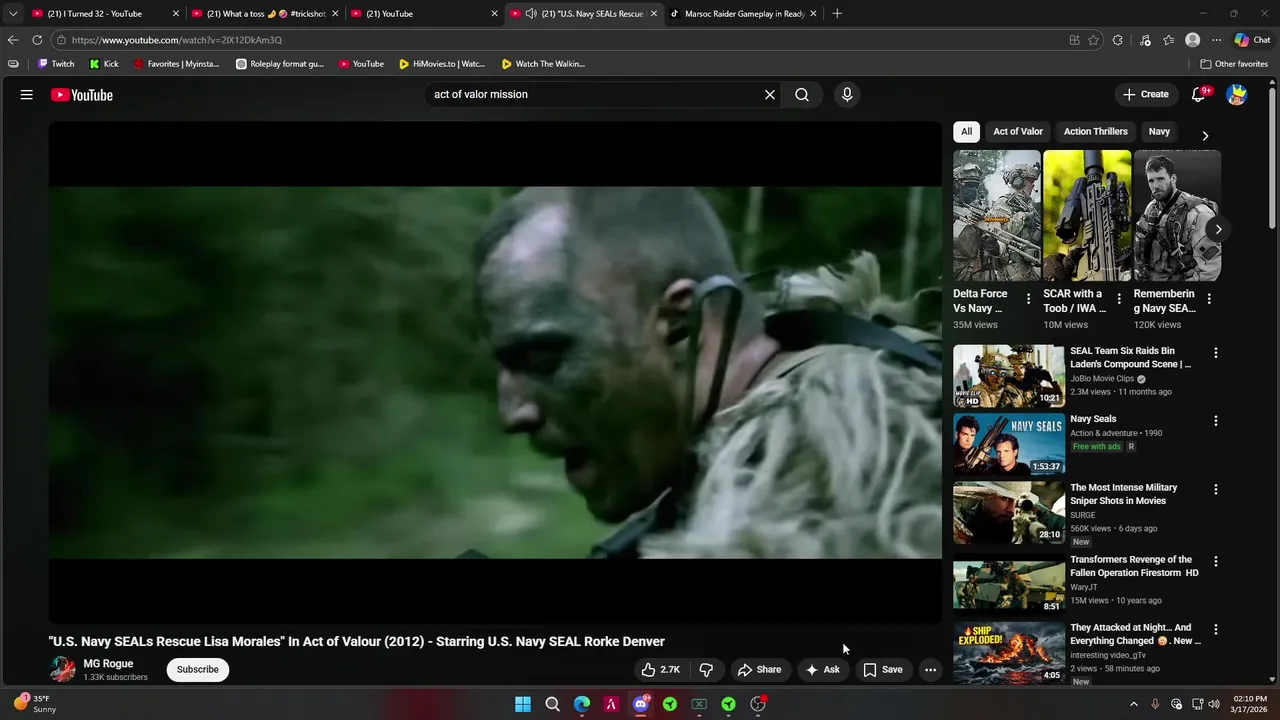Like the video with thumbs up
The width and height of the screenshot is (1280, 720).
click(661, 670)
